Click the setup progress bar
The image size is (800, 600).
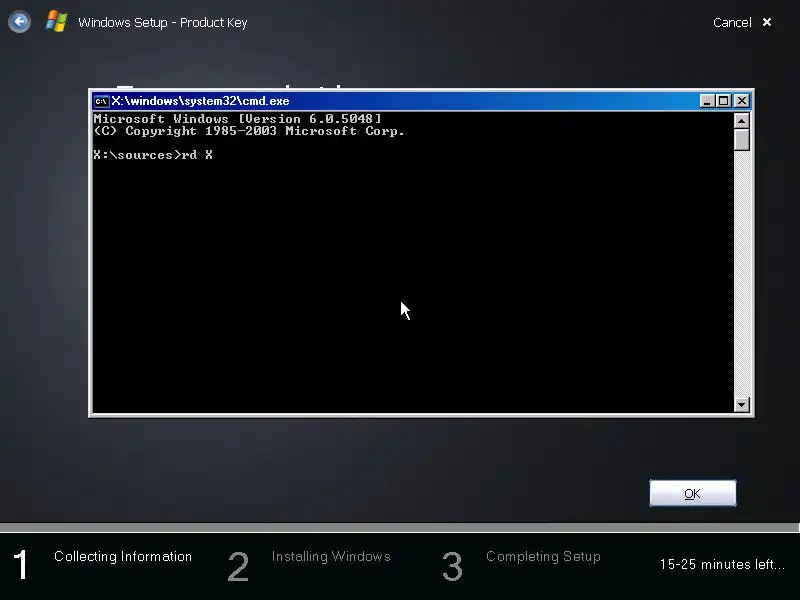(x=400, y=527)
